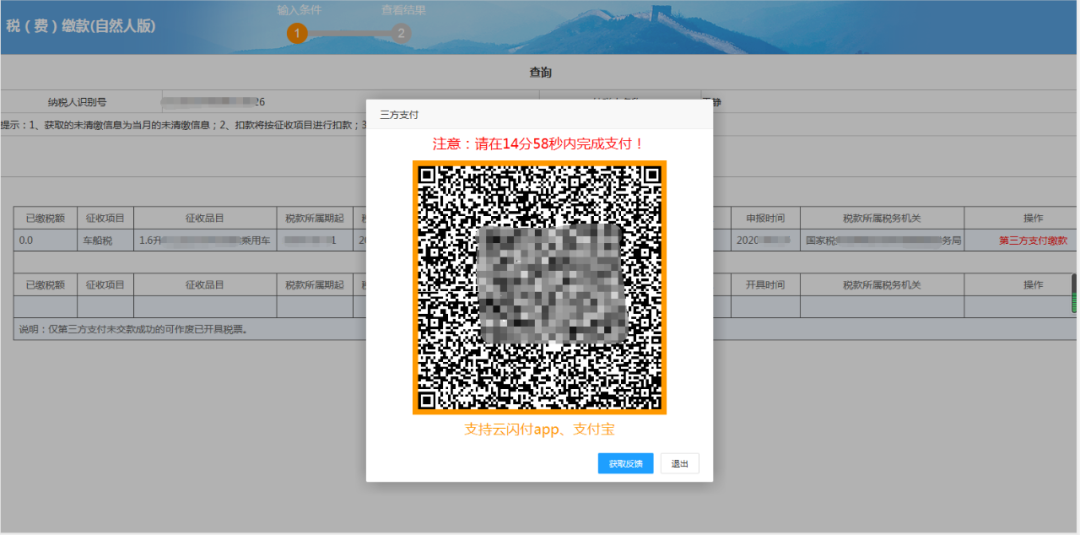Click the 车船税 cell
This screenshot has height=535, width=1080.
[105, 240]
